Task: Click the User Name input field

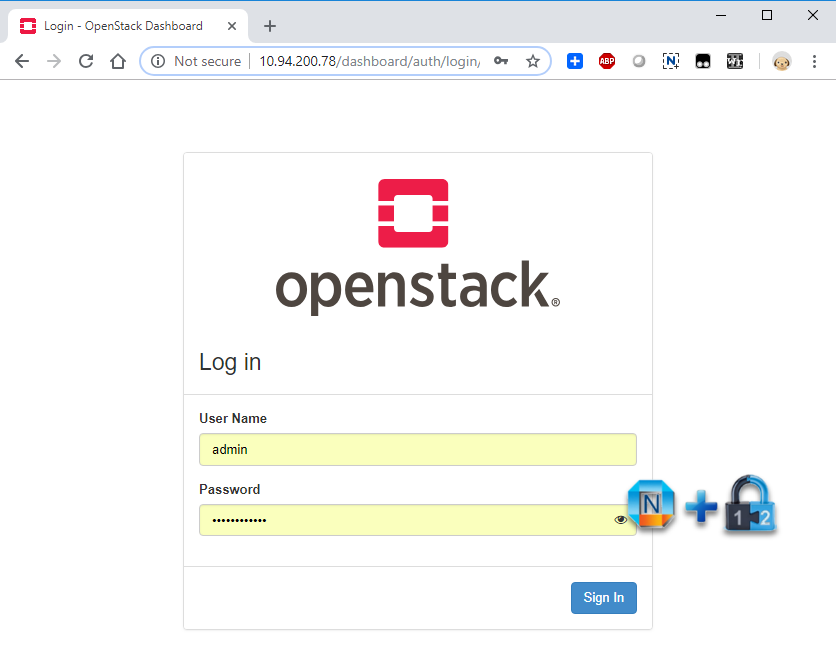Action: pos(417,449)
